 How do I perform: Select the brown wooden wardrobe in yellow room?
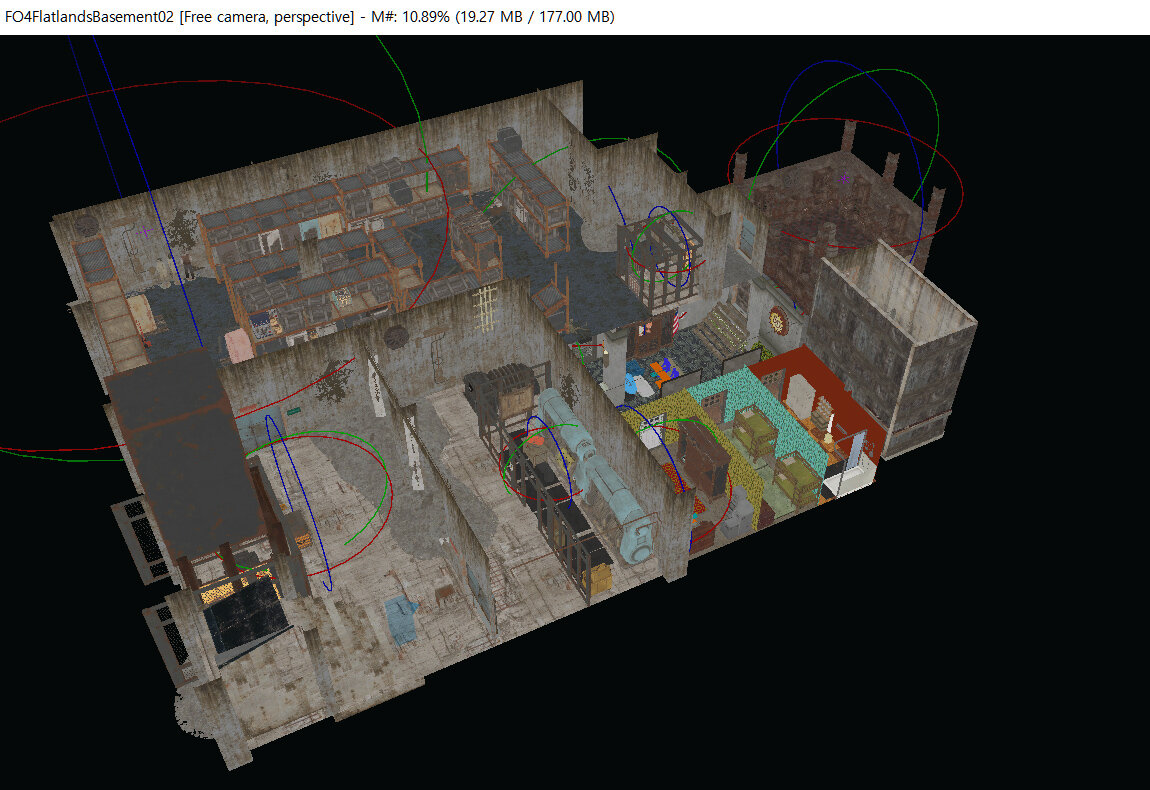coord(706,456)
